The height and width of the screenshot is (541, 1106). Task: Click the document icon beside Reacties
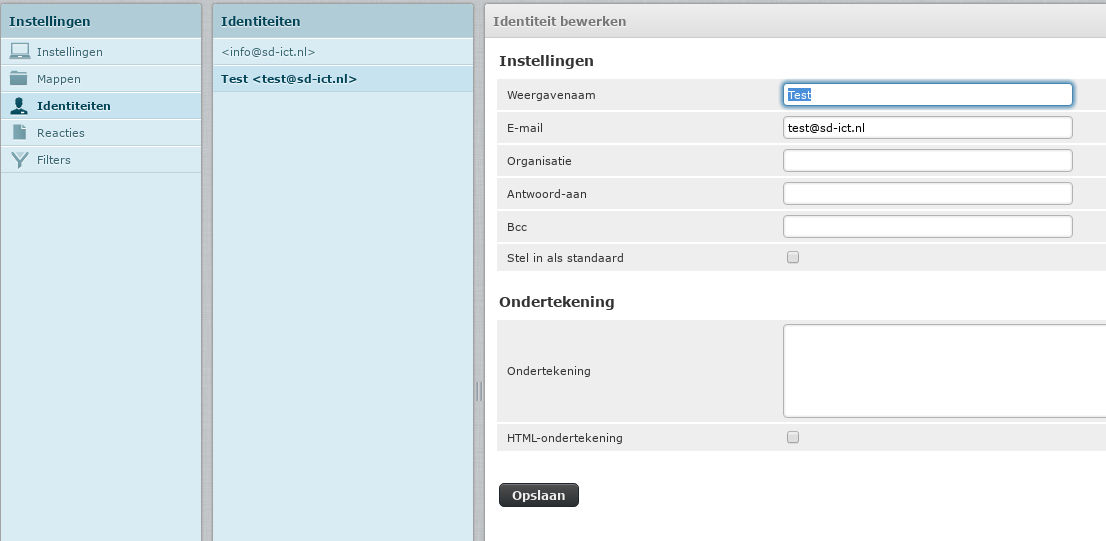click(x=20, y=133)
